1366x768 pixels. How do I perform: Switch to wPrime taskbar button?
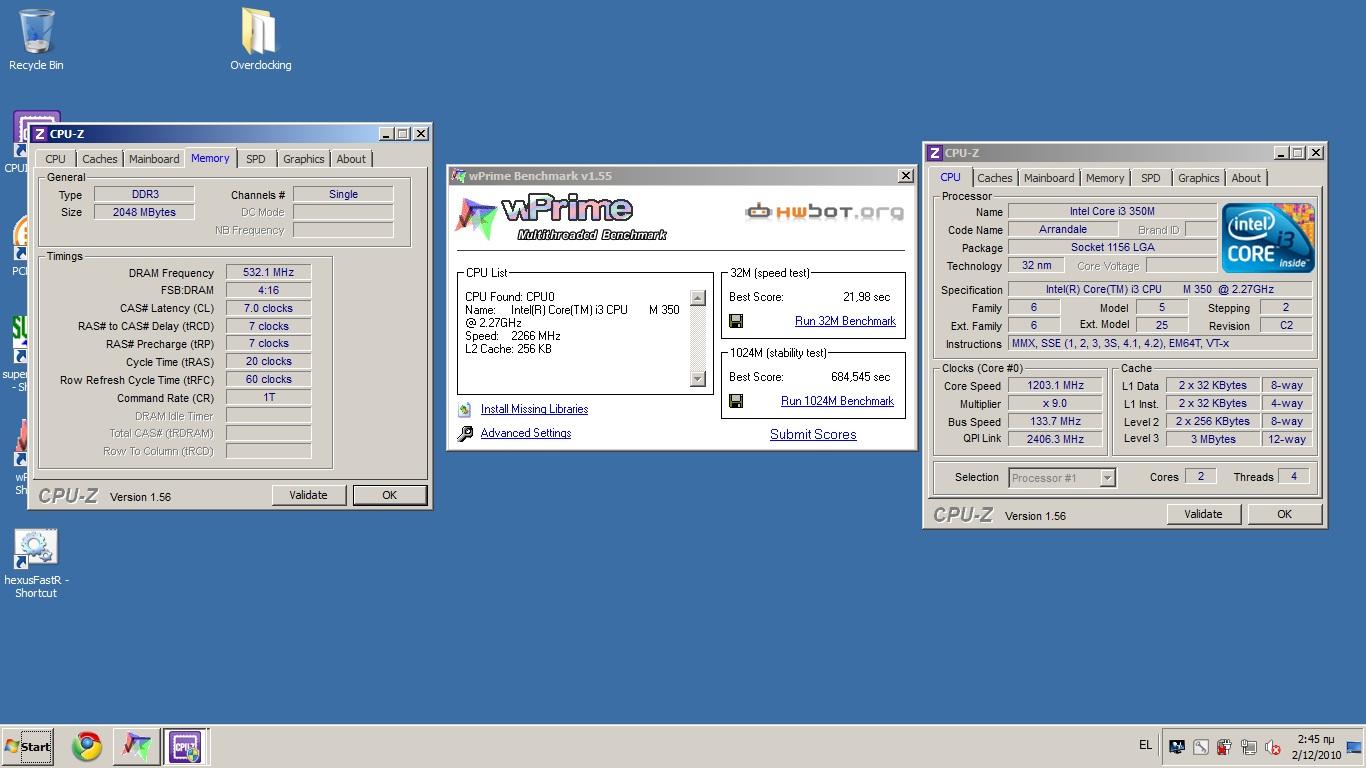136,746
